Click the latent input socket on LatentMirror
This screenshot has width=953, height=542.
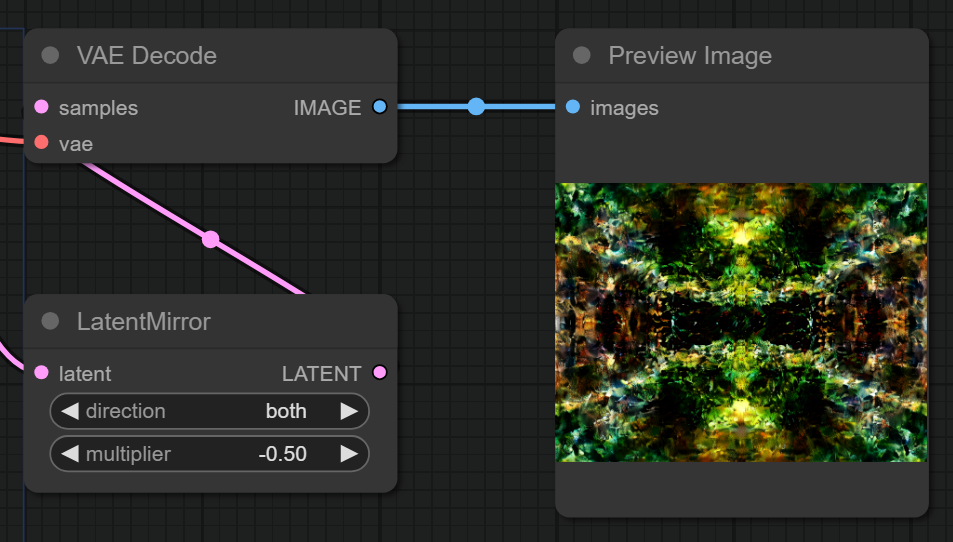(x=41, y=372)
